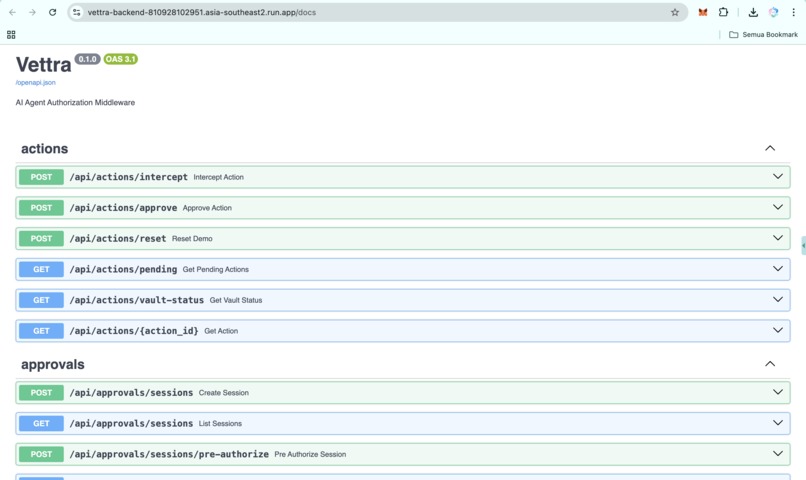Click the /api/actions/vault-status path
806x480 pixels.
point(137,300)
